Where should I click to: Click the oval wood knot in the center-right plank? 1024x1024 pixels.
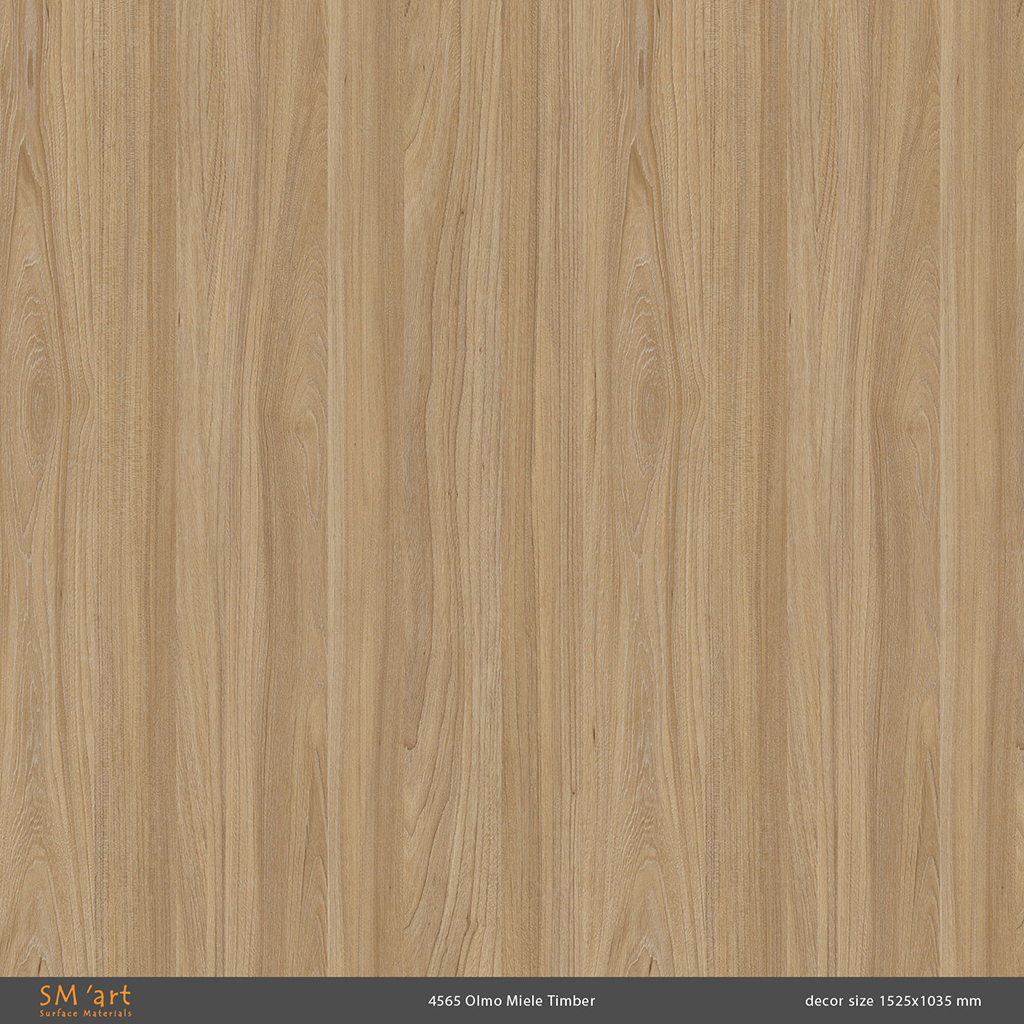(x=651, y=405)
